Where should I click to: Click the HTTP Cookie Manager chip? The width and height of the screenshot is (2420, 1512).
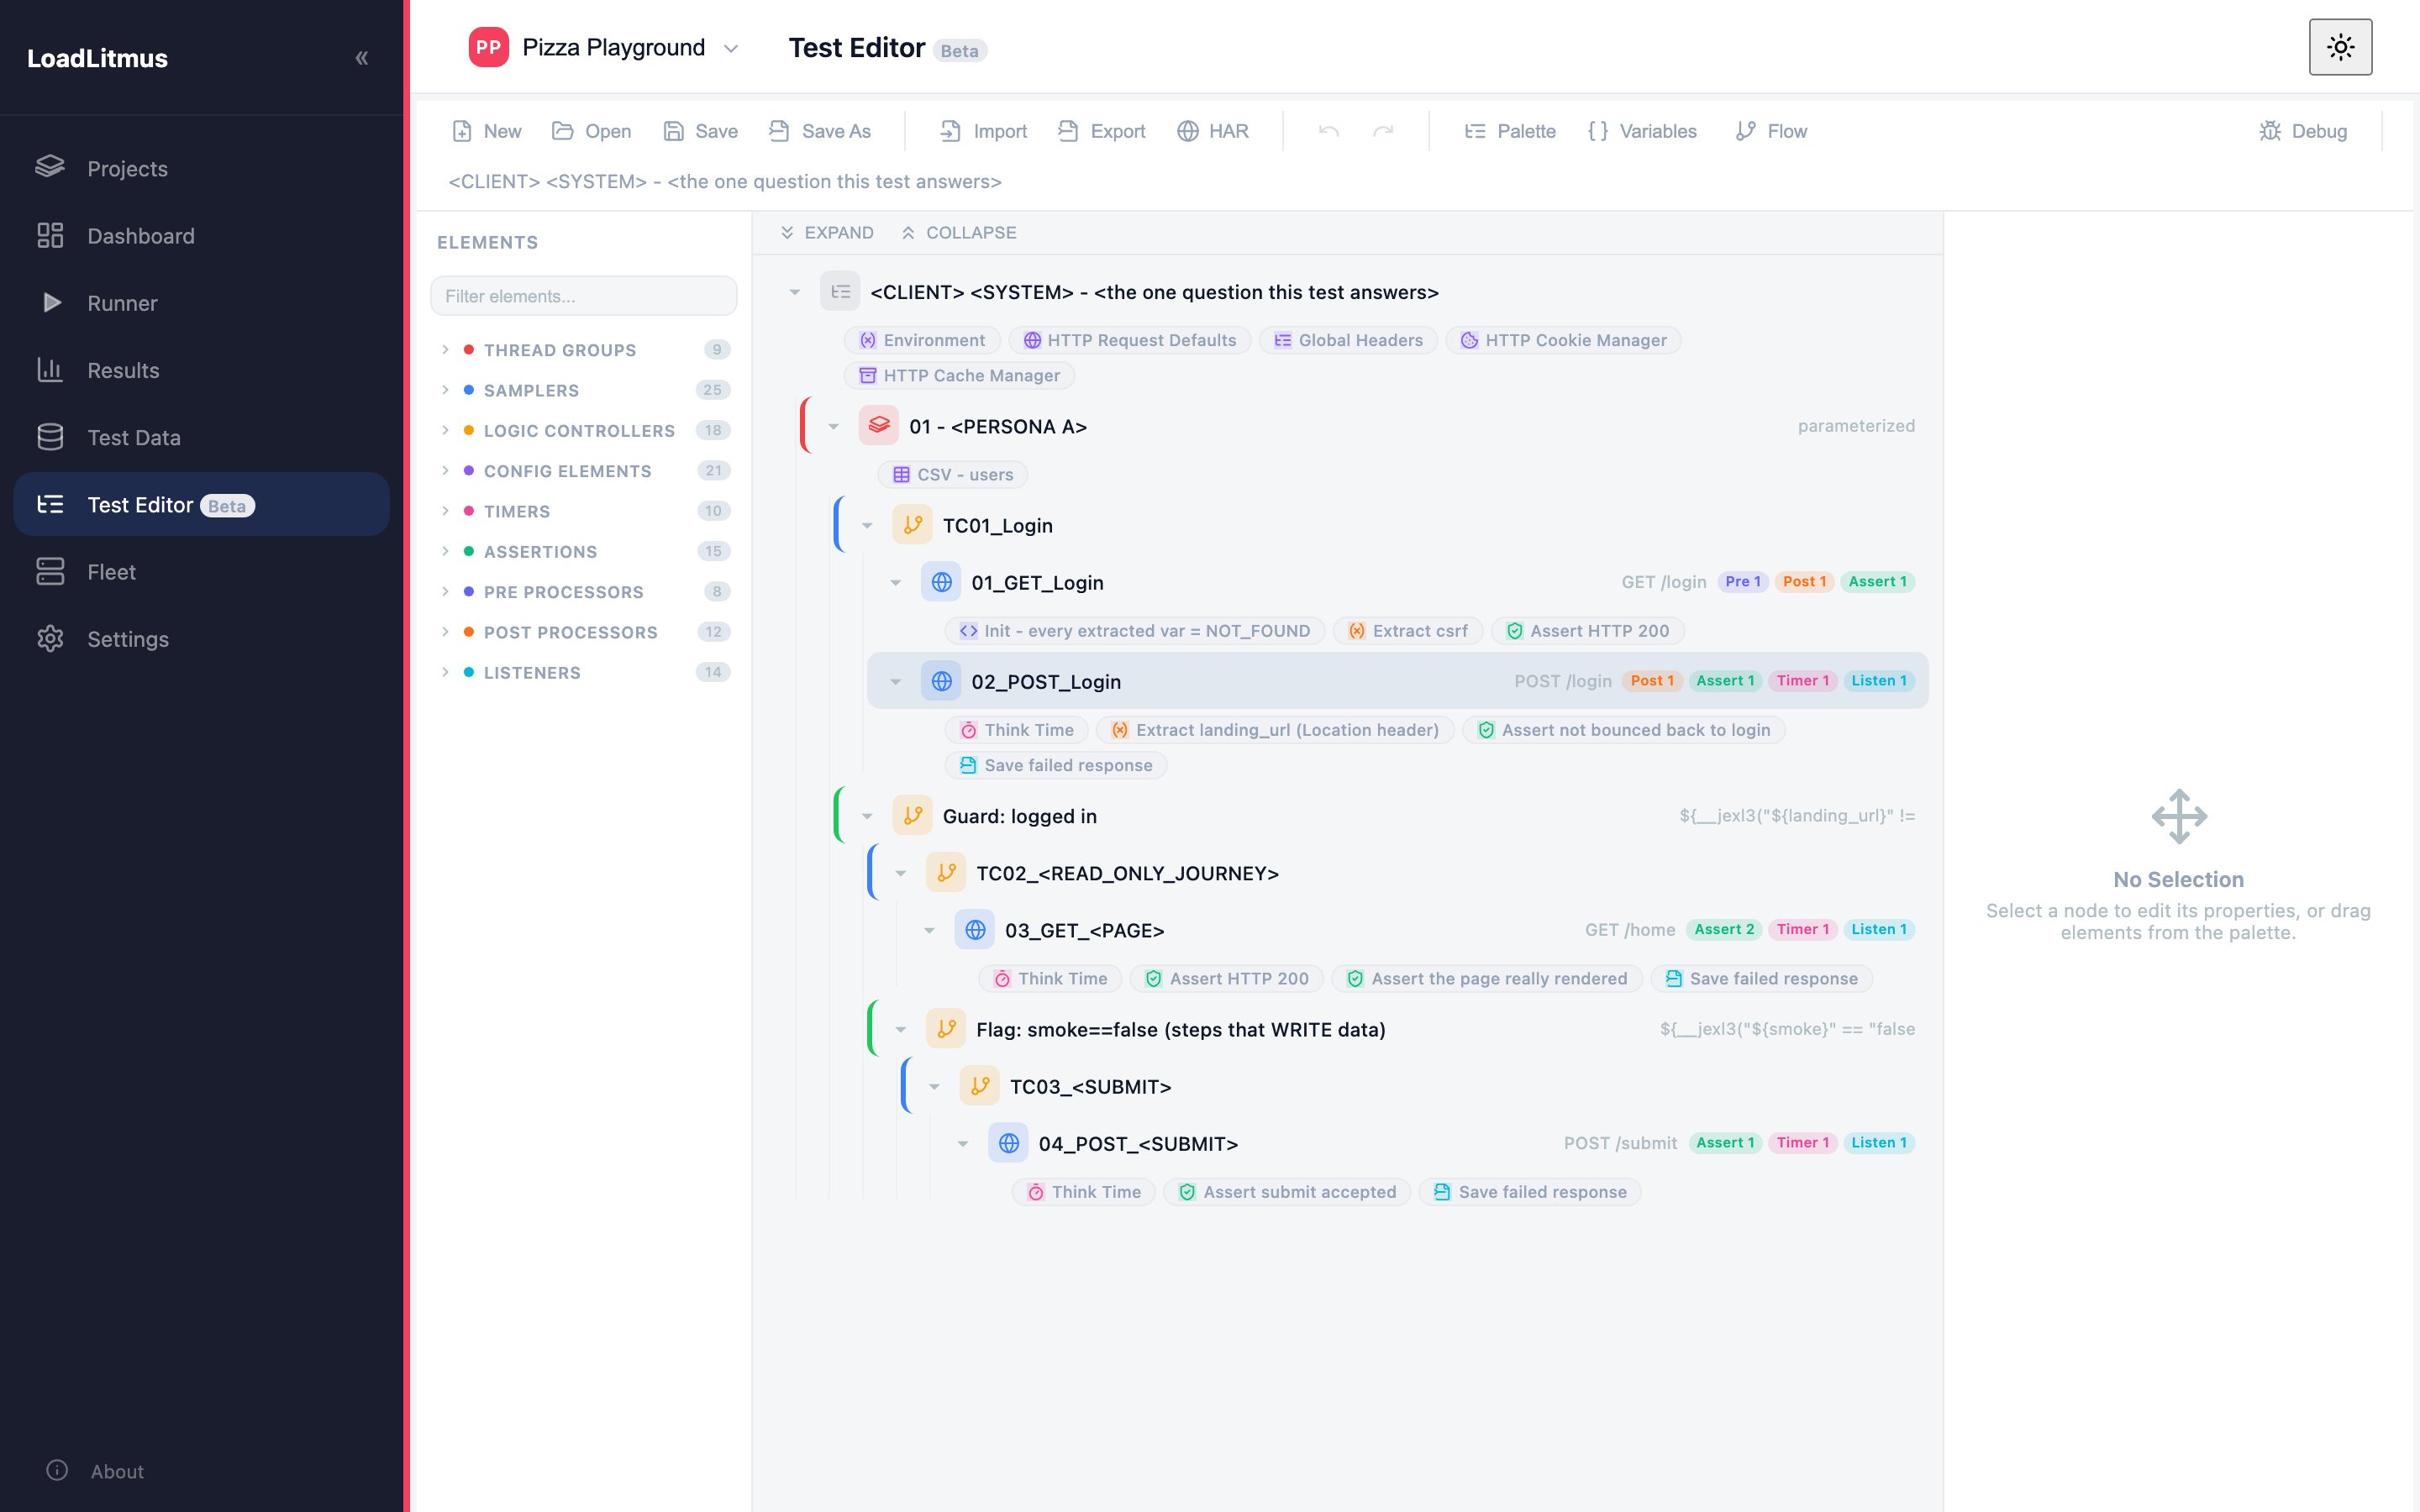click(x=1562, y=340)
